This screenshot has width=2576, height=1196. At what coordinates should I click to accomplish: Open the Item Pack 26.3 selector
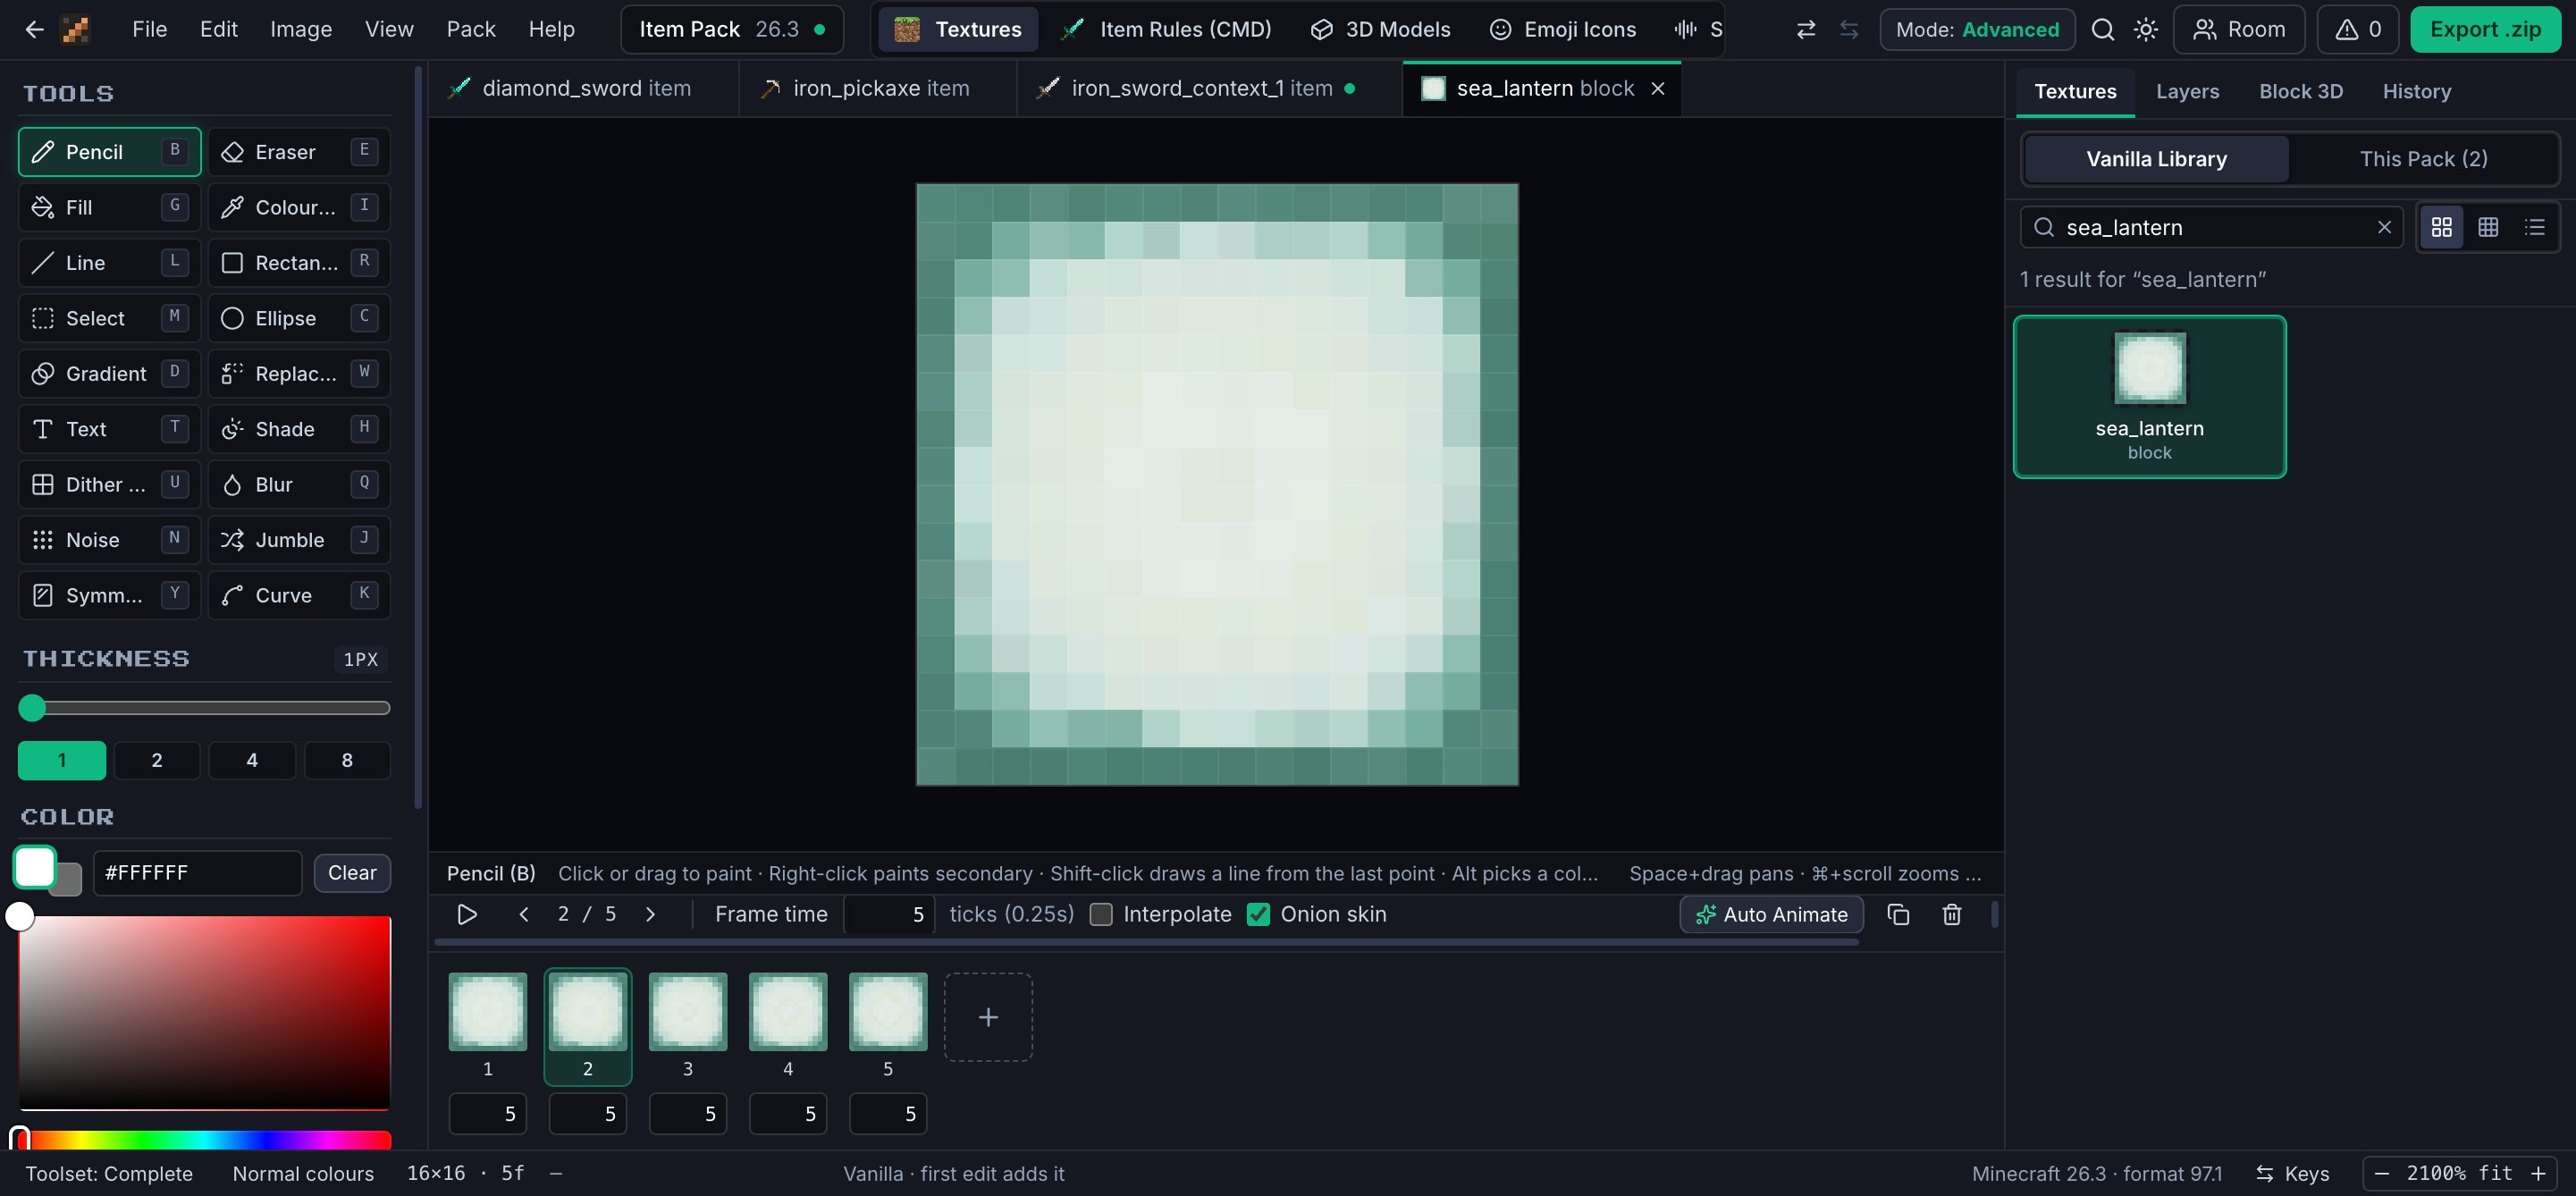732,29
